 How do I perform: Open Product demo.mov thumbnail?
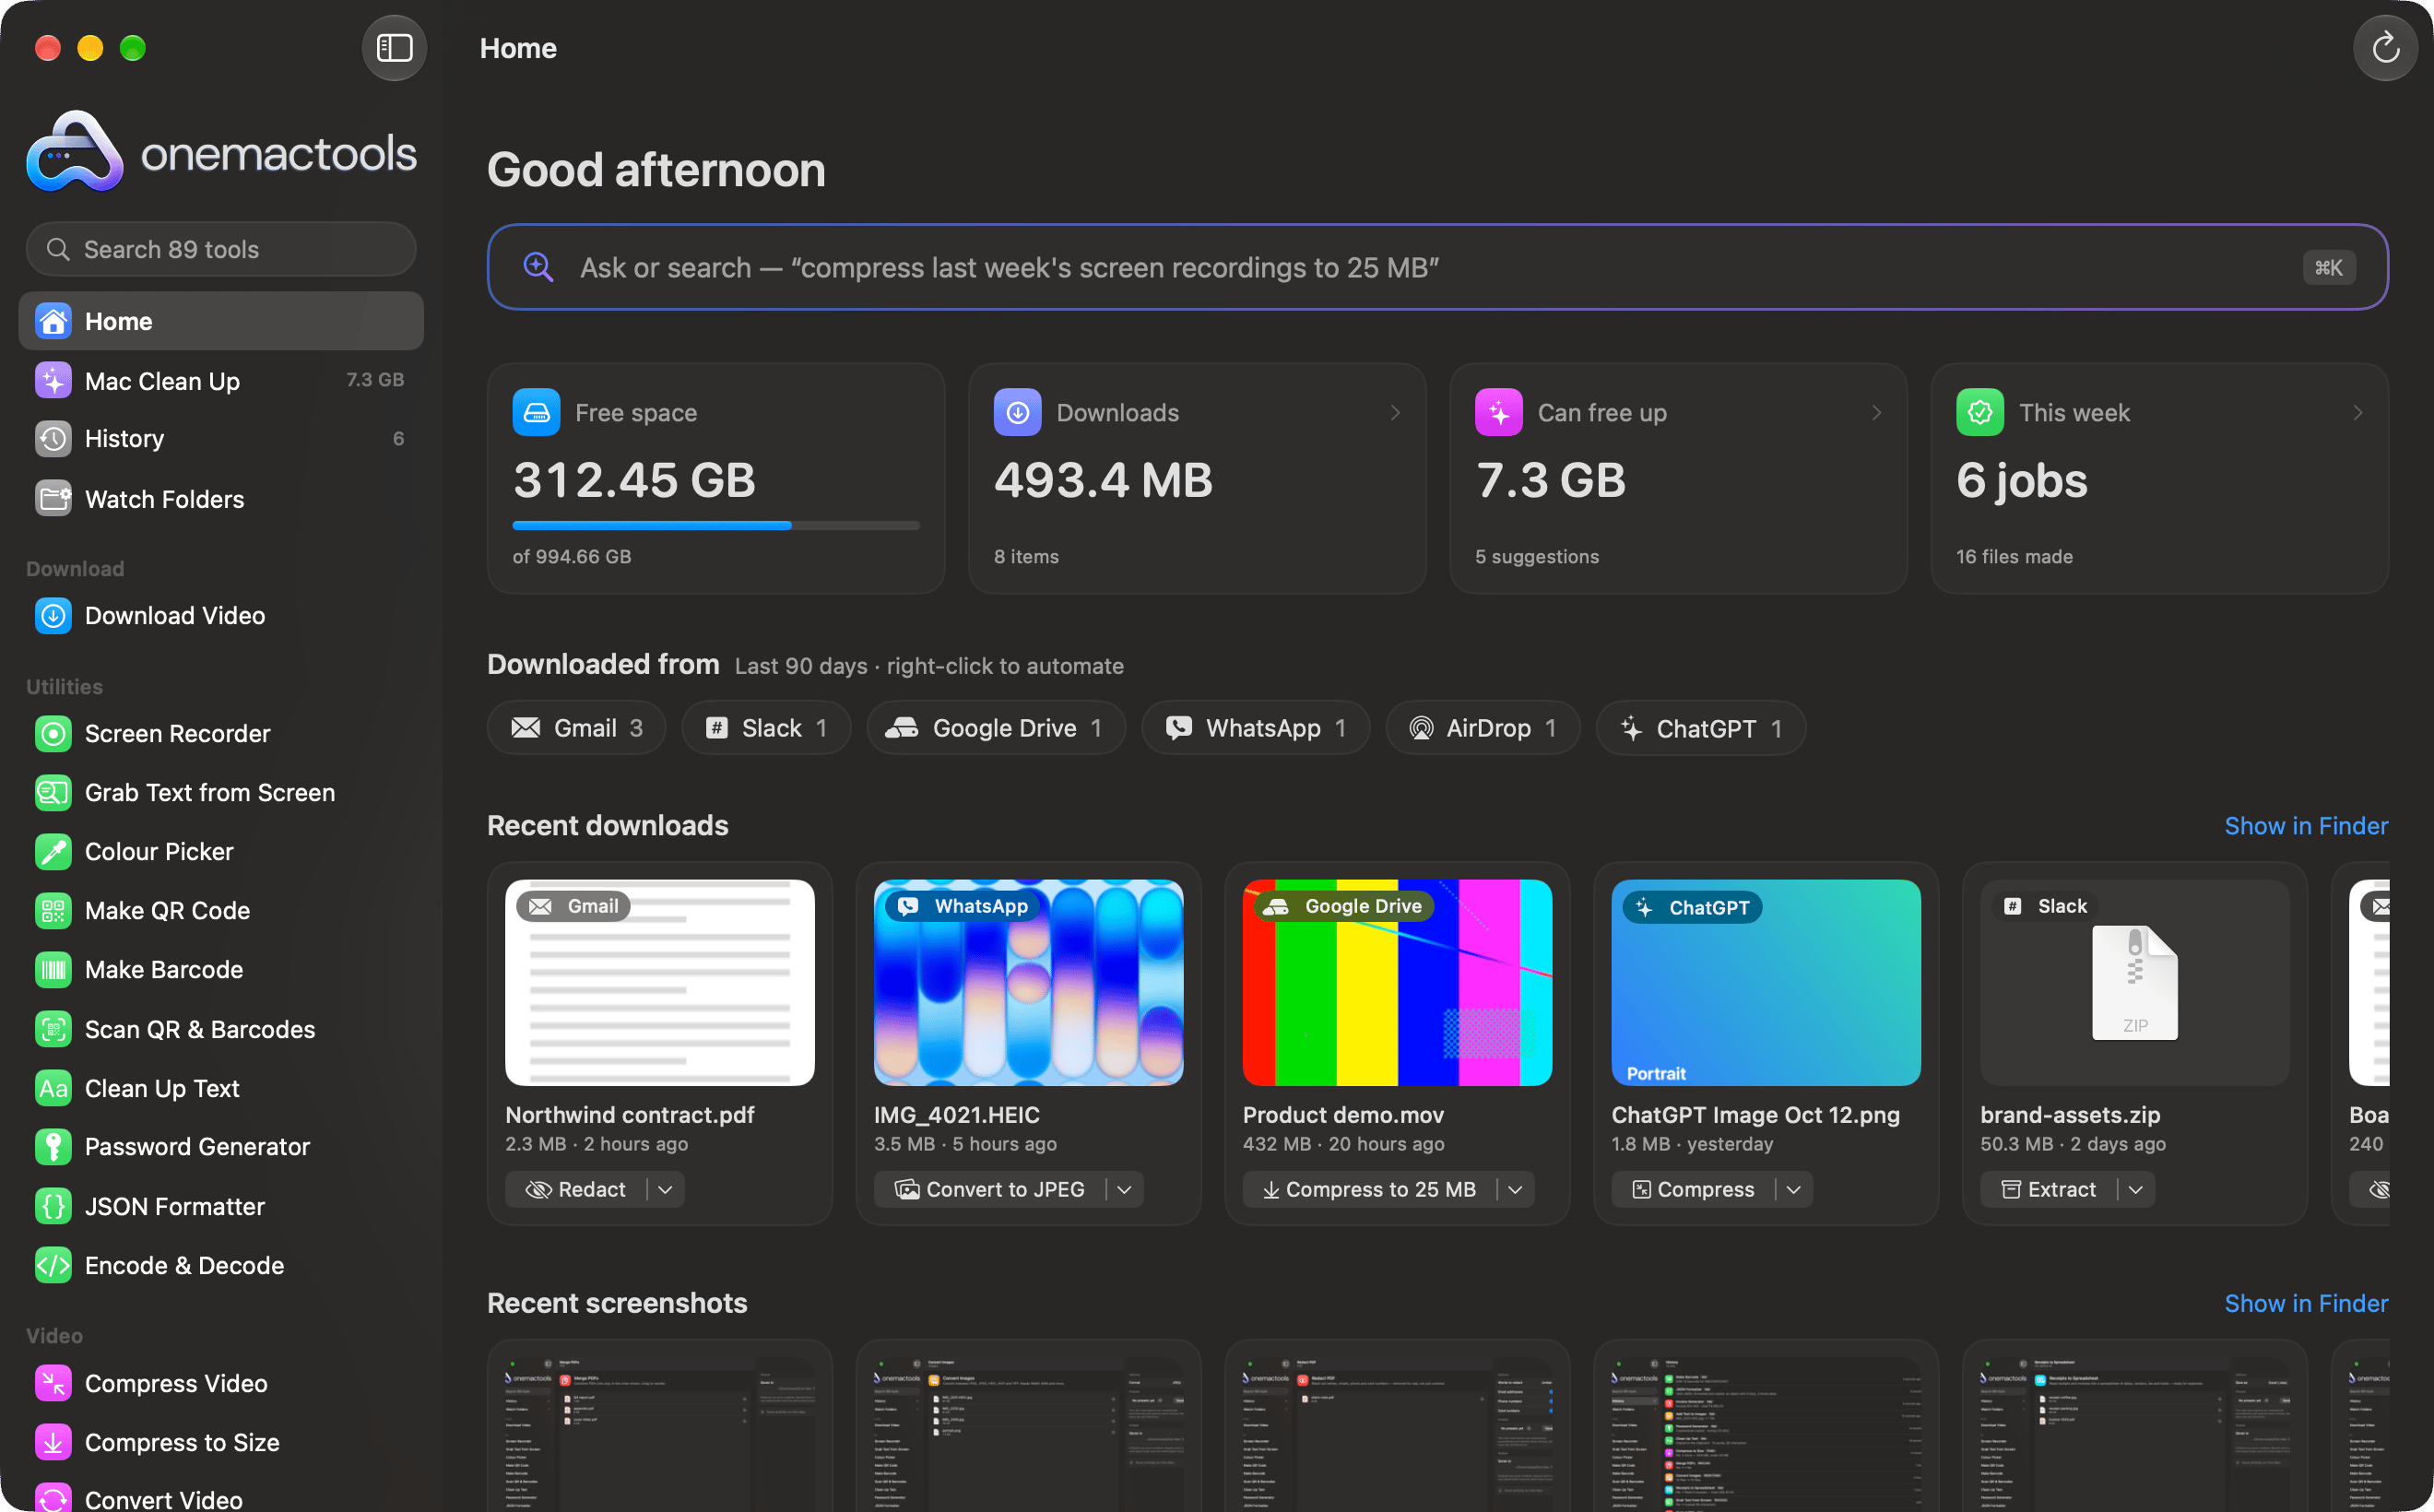[1397, 983]
